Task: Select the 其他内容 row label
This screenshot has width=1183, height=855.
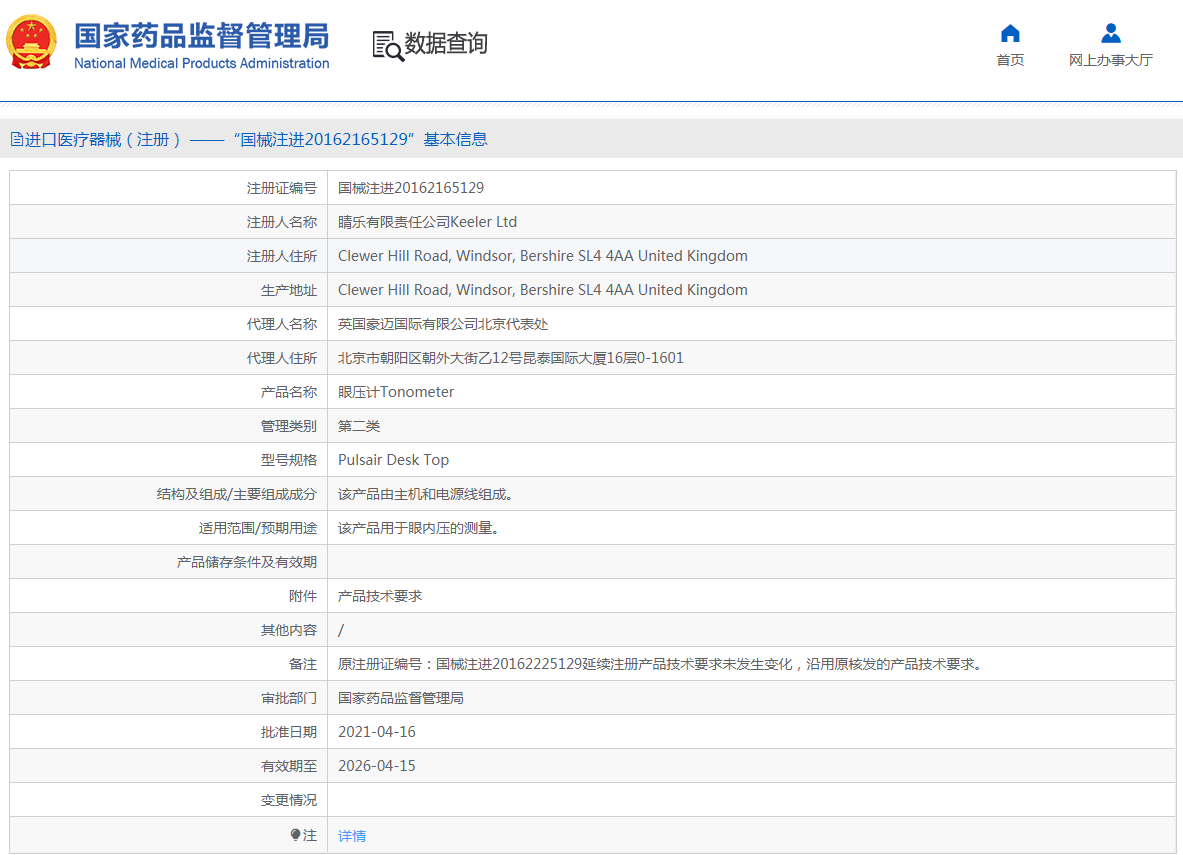Action: 289,630
